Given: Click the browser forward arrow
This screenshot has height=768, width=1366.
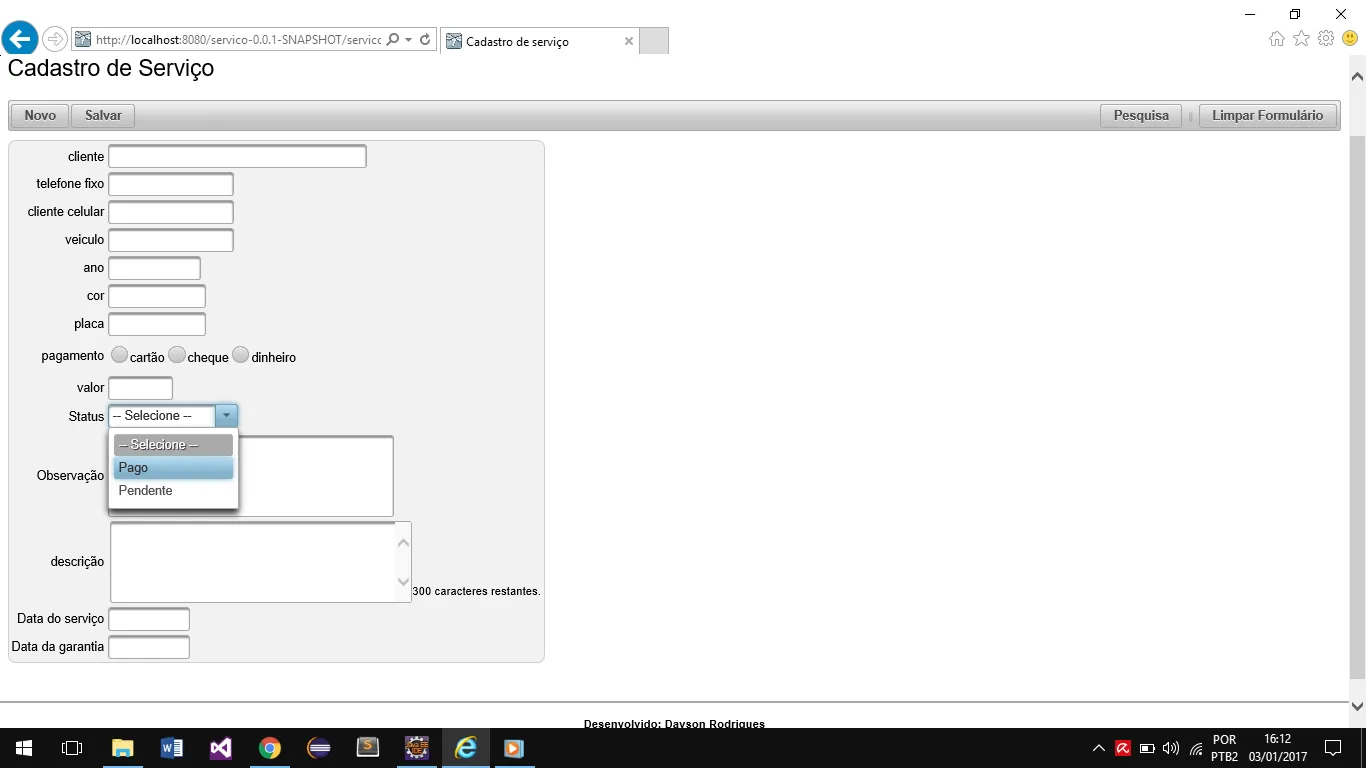Looking at the screenshot, I should [x=55, y=40].
